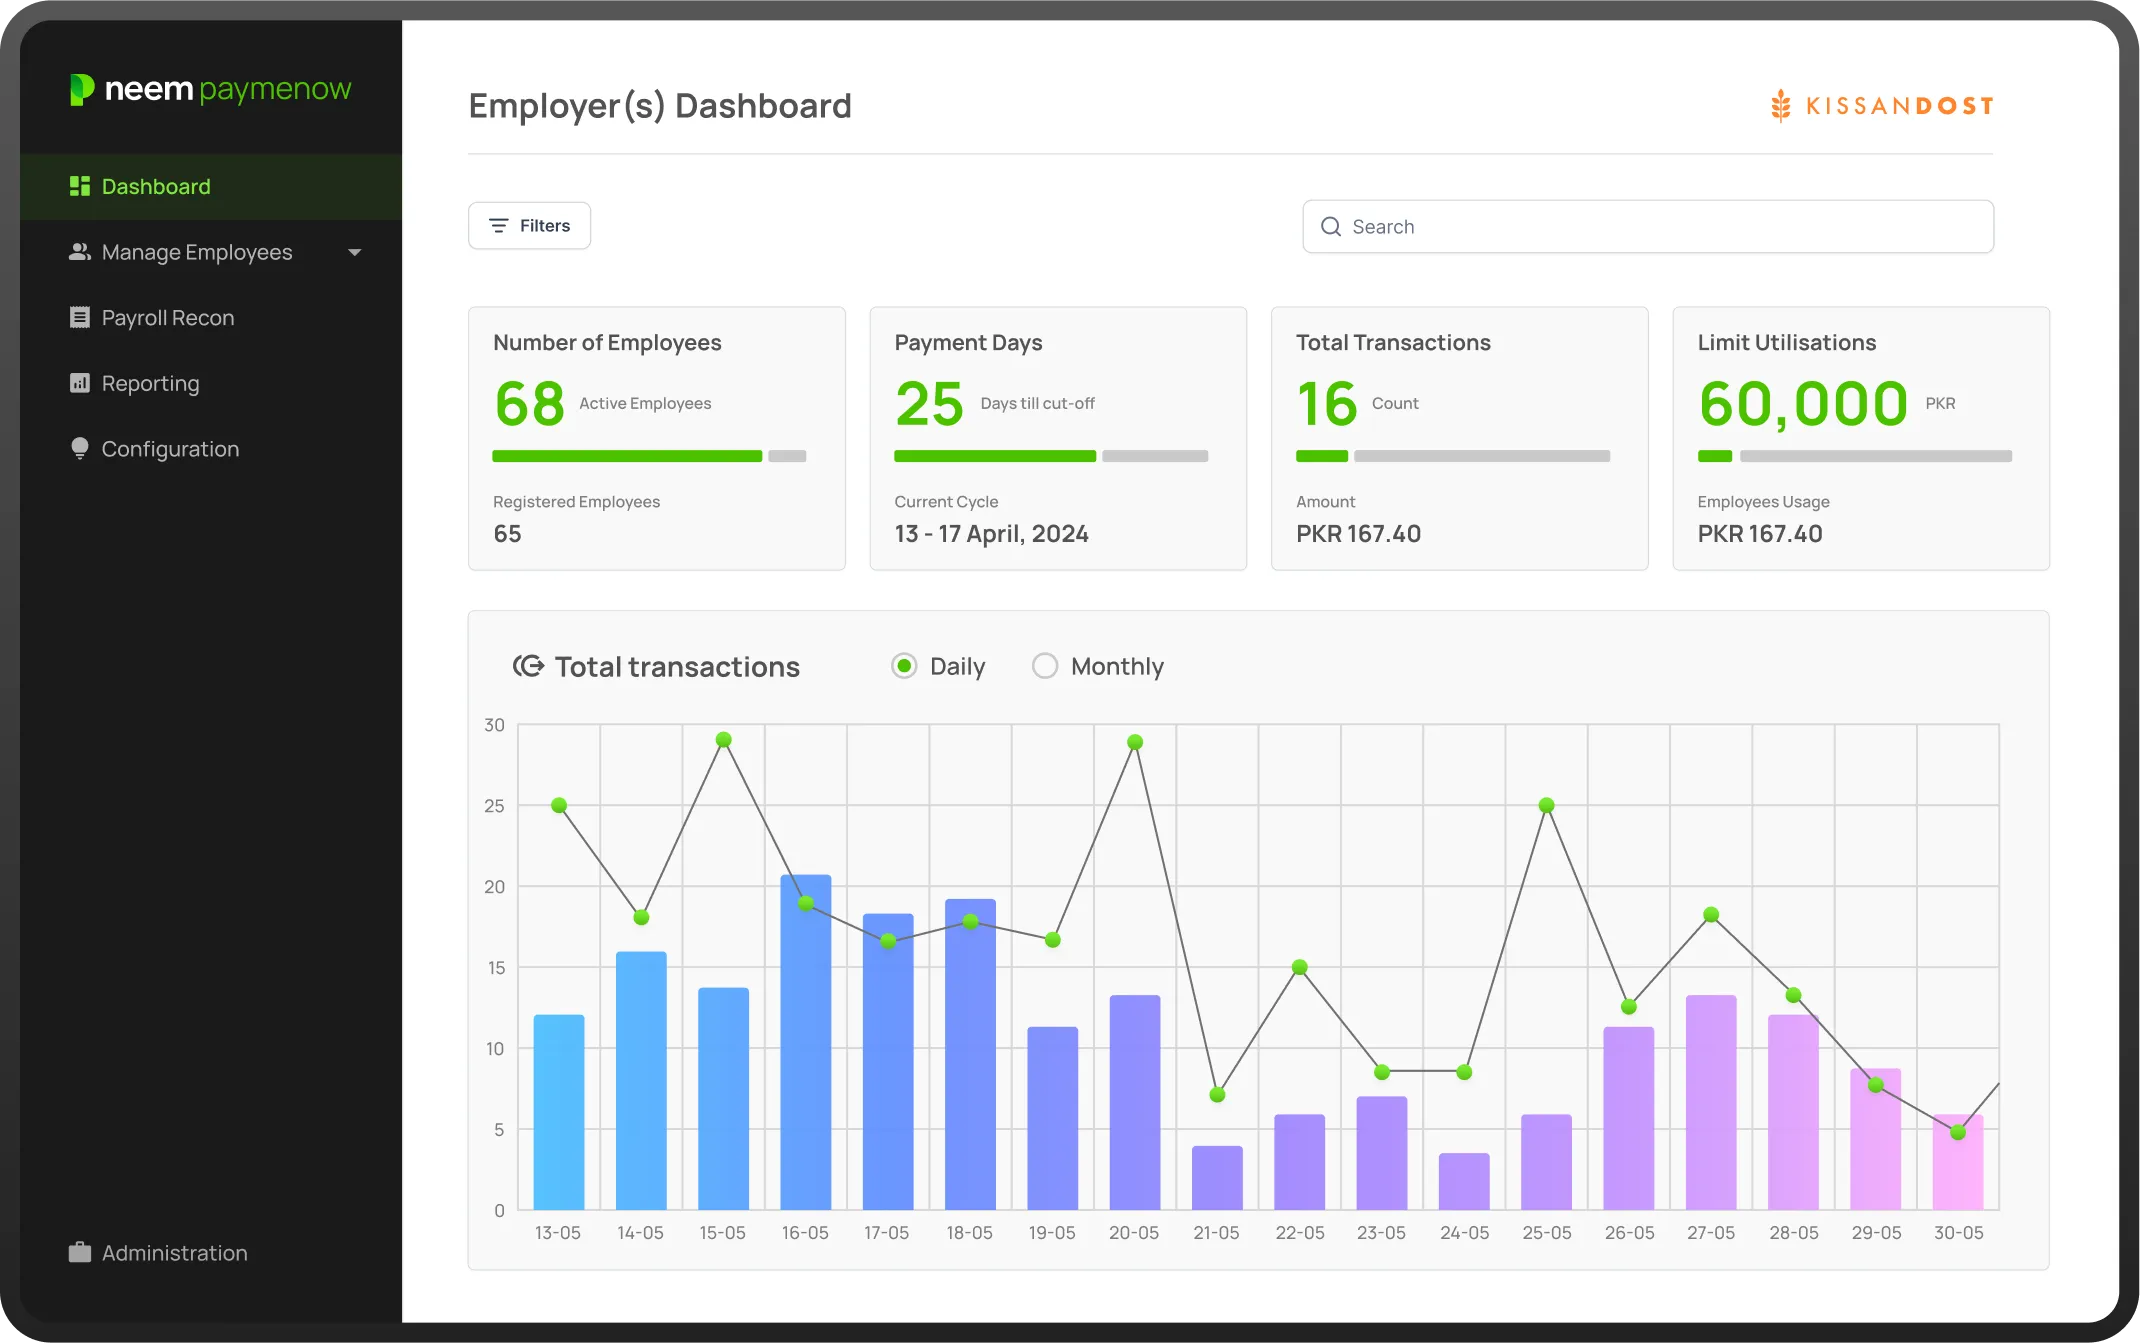This screenshot has height=1343, width=2140.
Task: Click the Total transactions refresh icon
Action: click(528, 666)
